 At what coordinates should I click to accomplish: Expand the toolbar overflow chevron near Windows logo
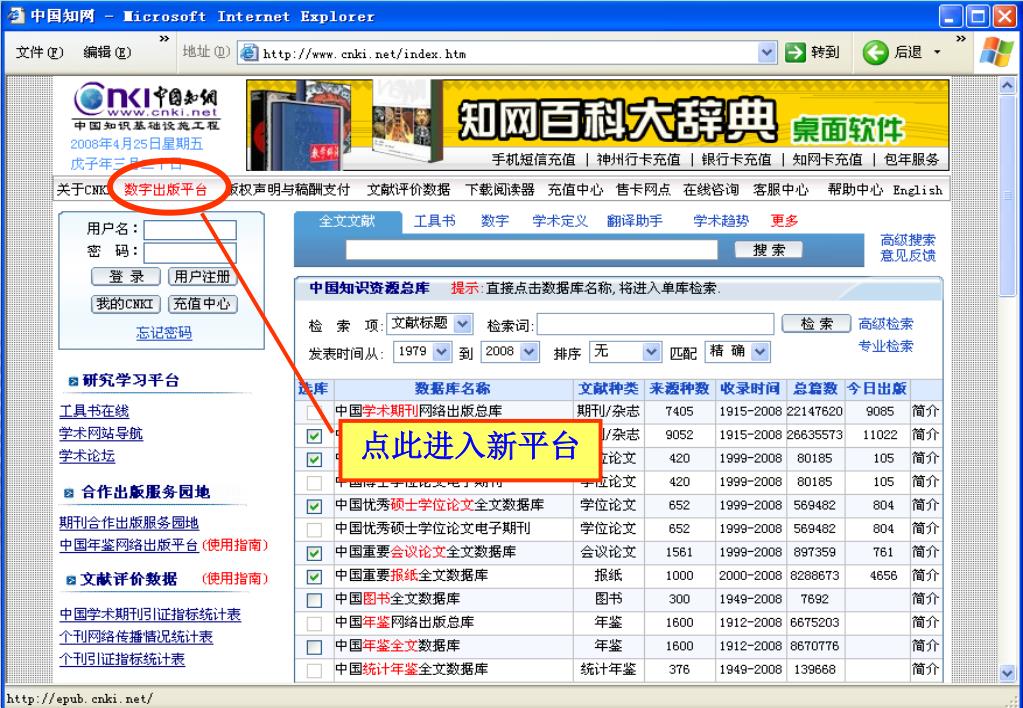pos(960,39)
